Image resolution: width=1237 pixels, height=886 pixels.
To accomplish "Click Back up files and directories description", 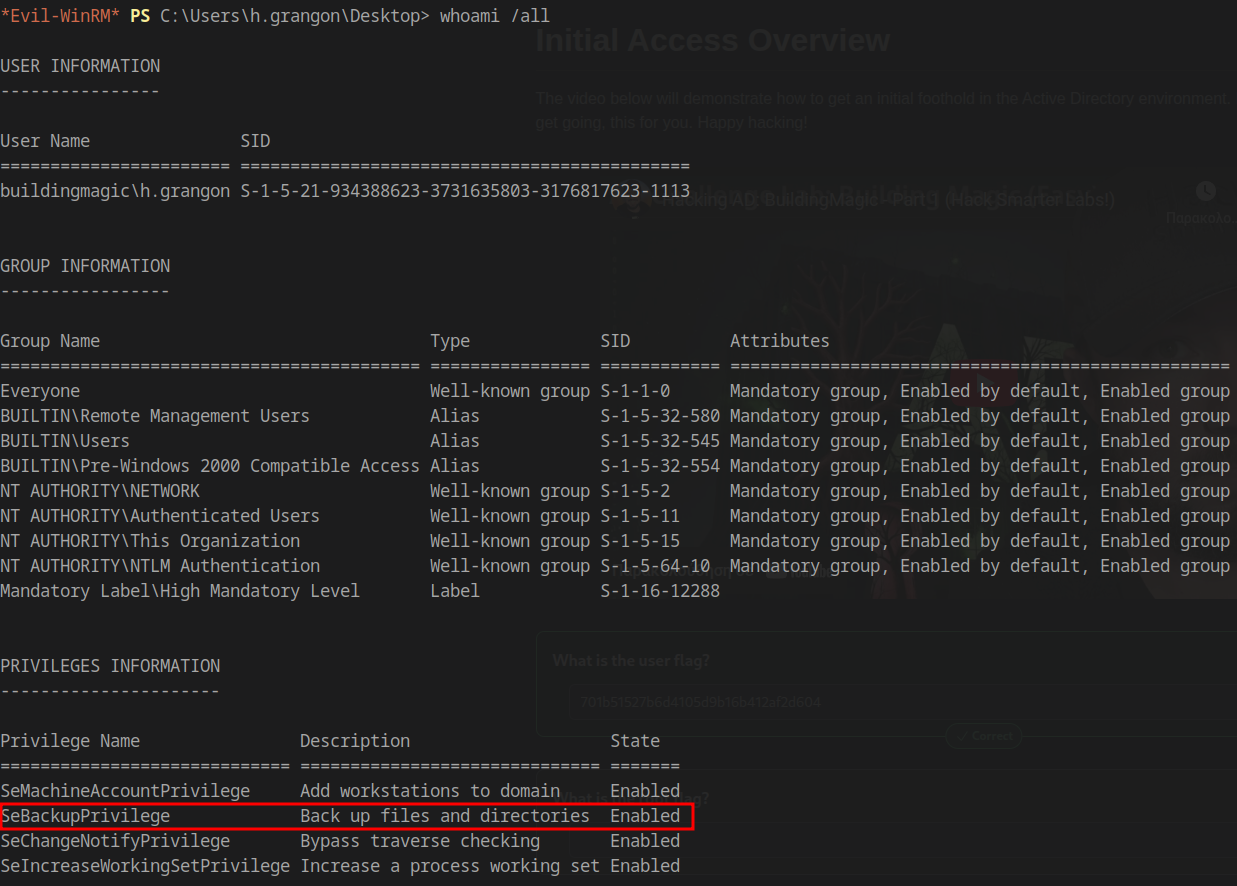I will click(445, 816).
